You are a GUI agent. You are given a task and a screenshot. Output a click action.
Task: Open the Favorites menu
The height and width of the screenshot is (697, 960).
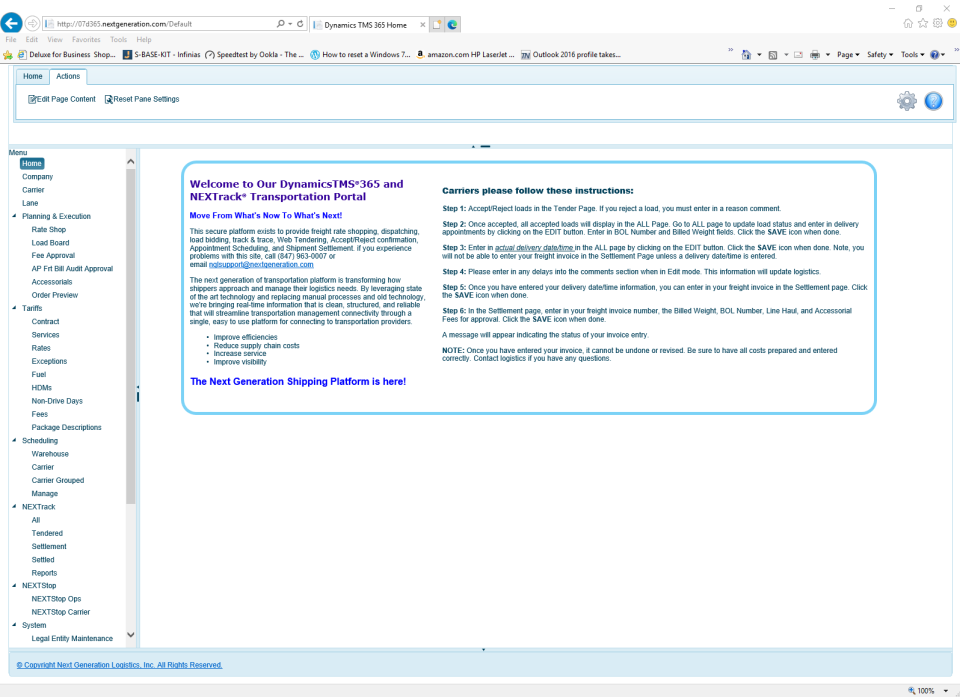86,39
